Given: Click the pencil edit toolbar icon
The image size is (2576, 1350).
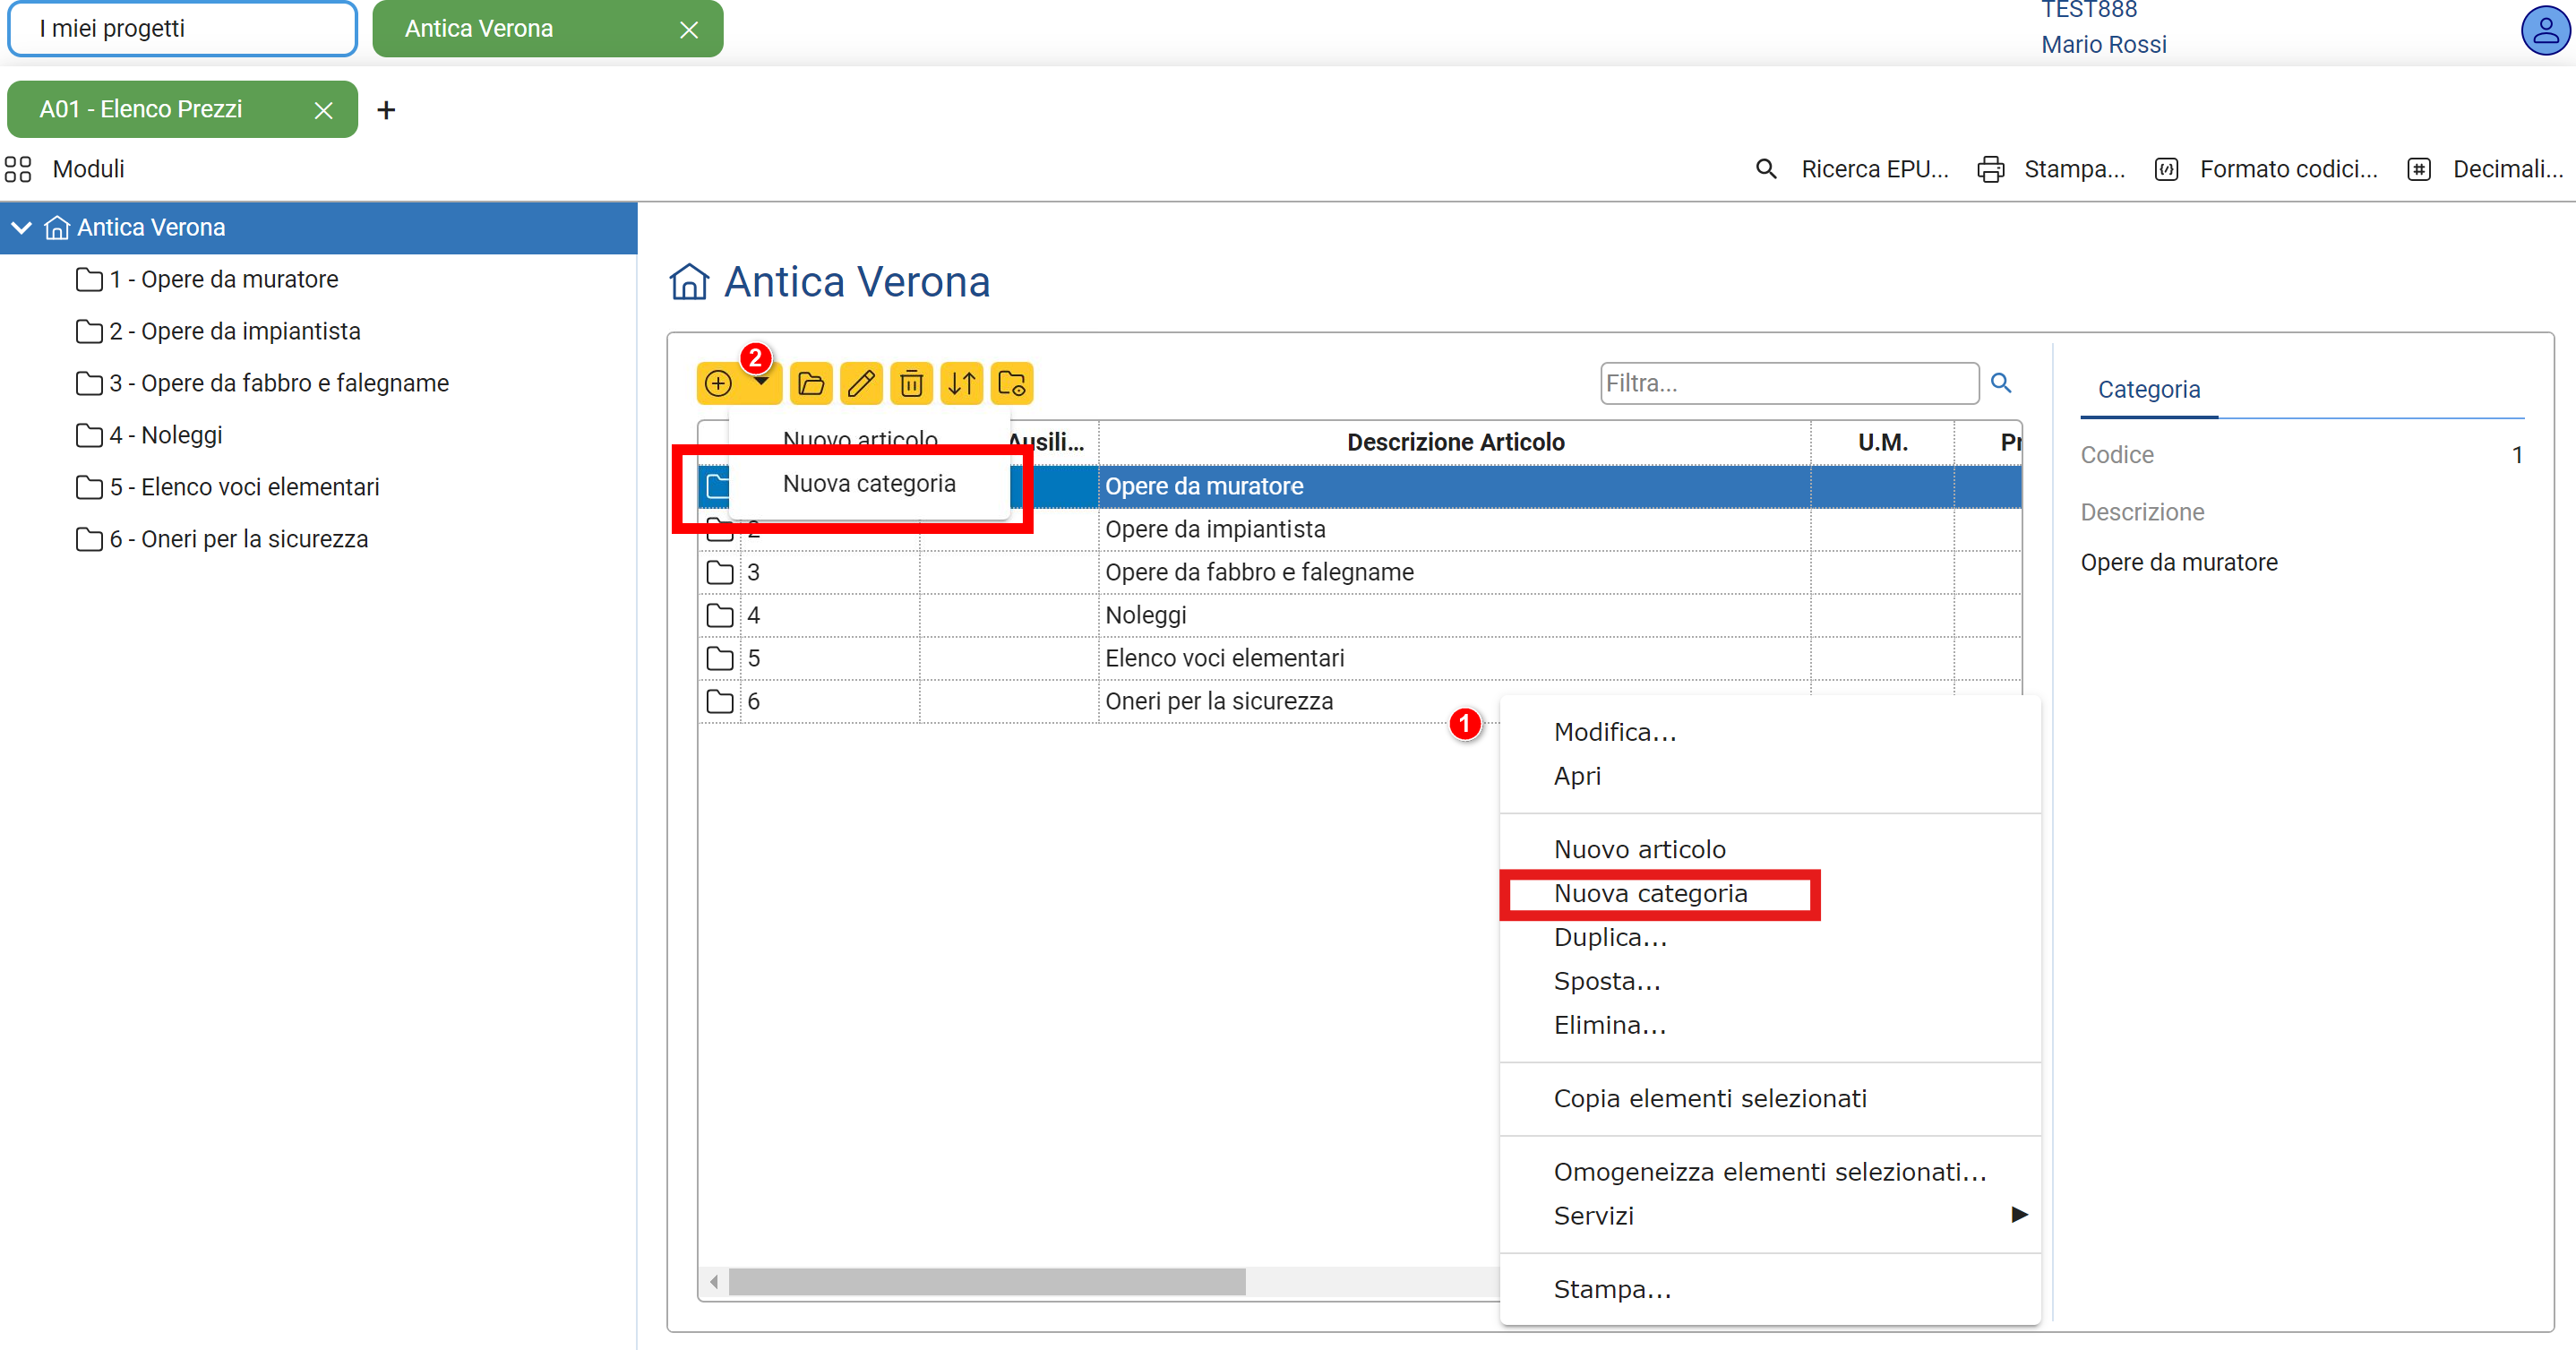Looking at the screenshot, I should 861,384.
